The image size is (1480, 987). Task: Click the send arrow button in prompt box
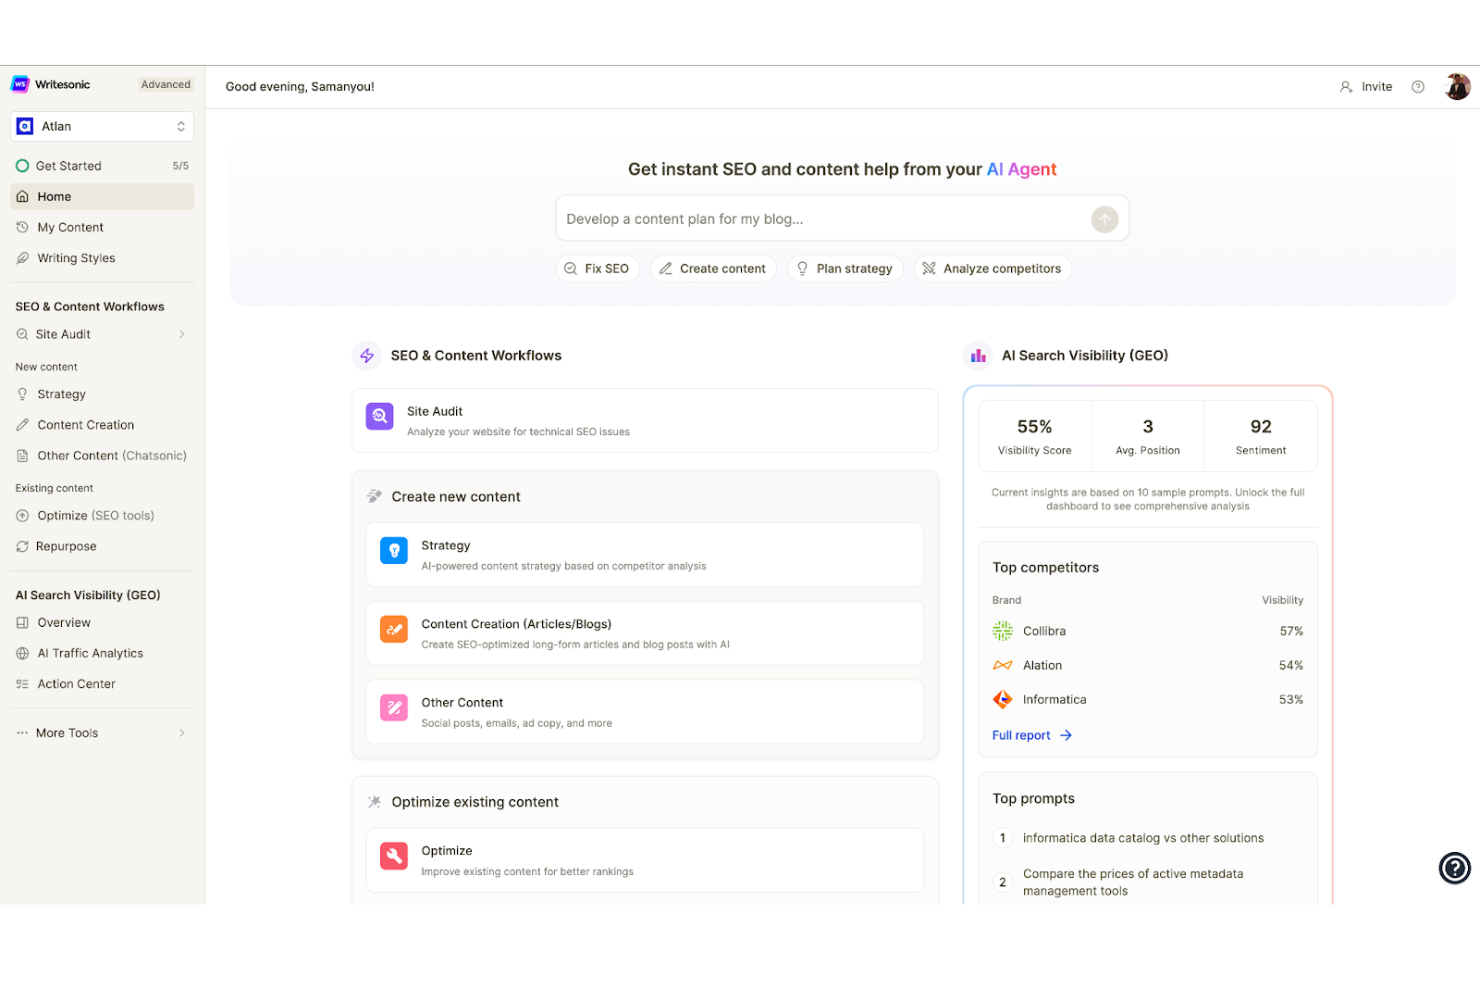1104,219
